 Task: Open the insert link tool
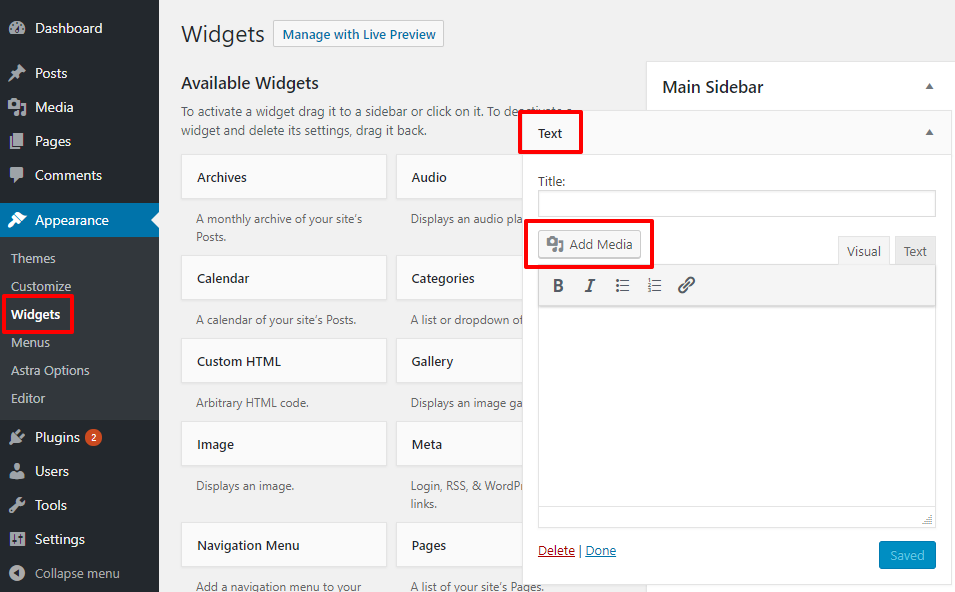pos(686,285)
